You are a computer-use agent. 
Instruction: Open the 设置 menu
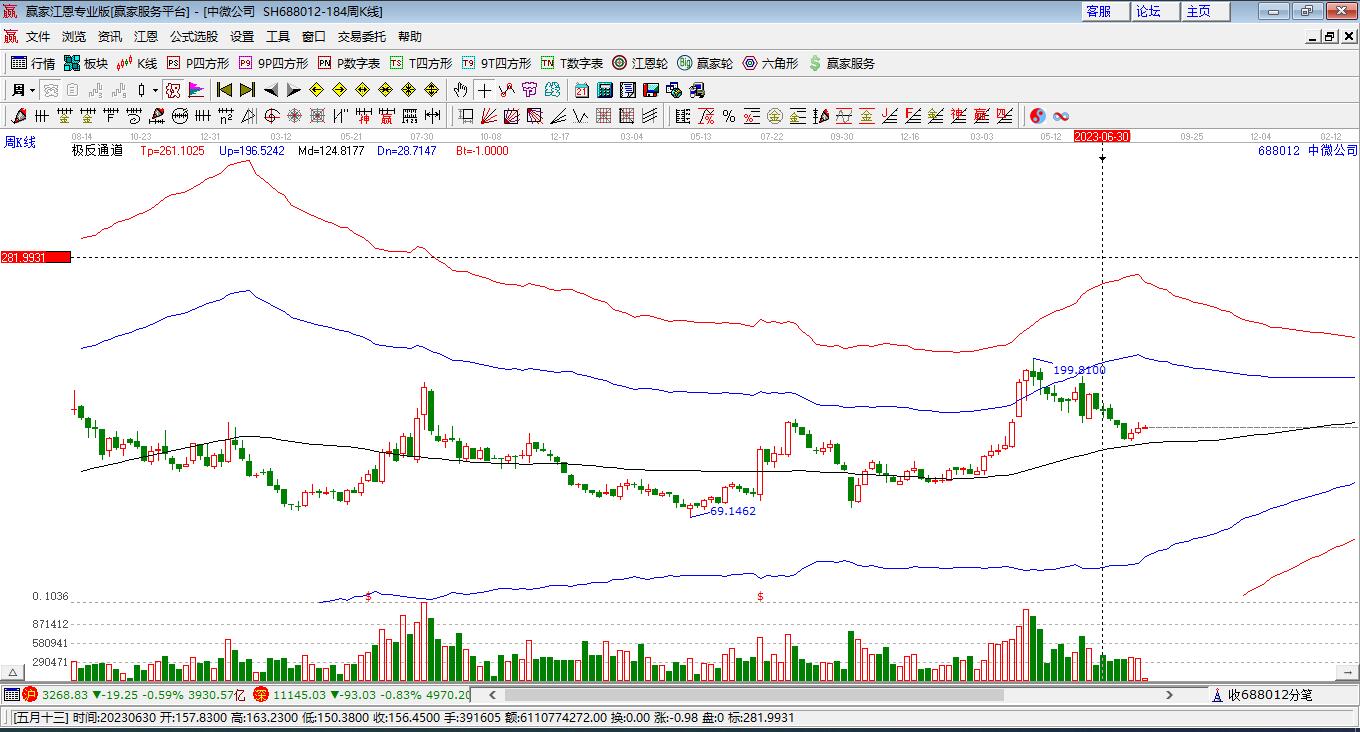[x=242, y=37]
